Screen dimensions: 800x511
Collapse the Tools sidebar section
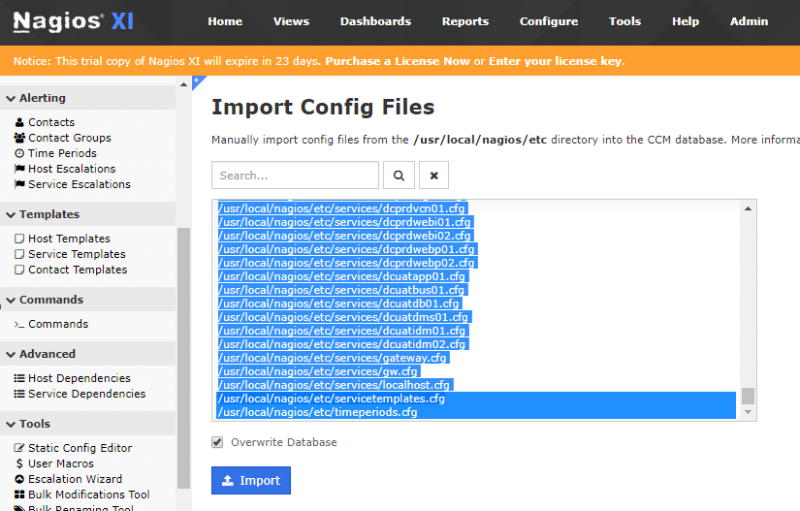(88, 424)
